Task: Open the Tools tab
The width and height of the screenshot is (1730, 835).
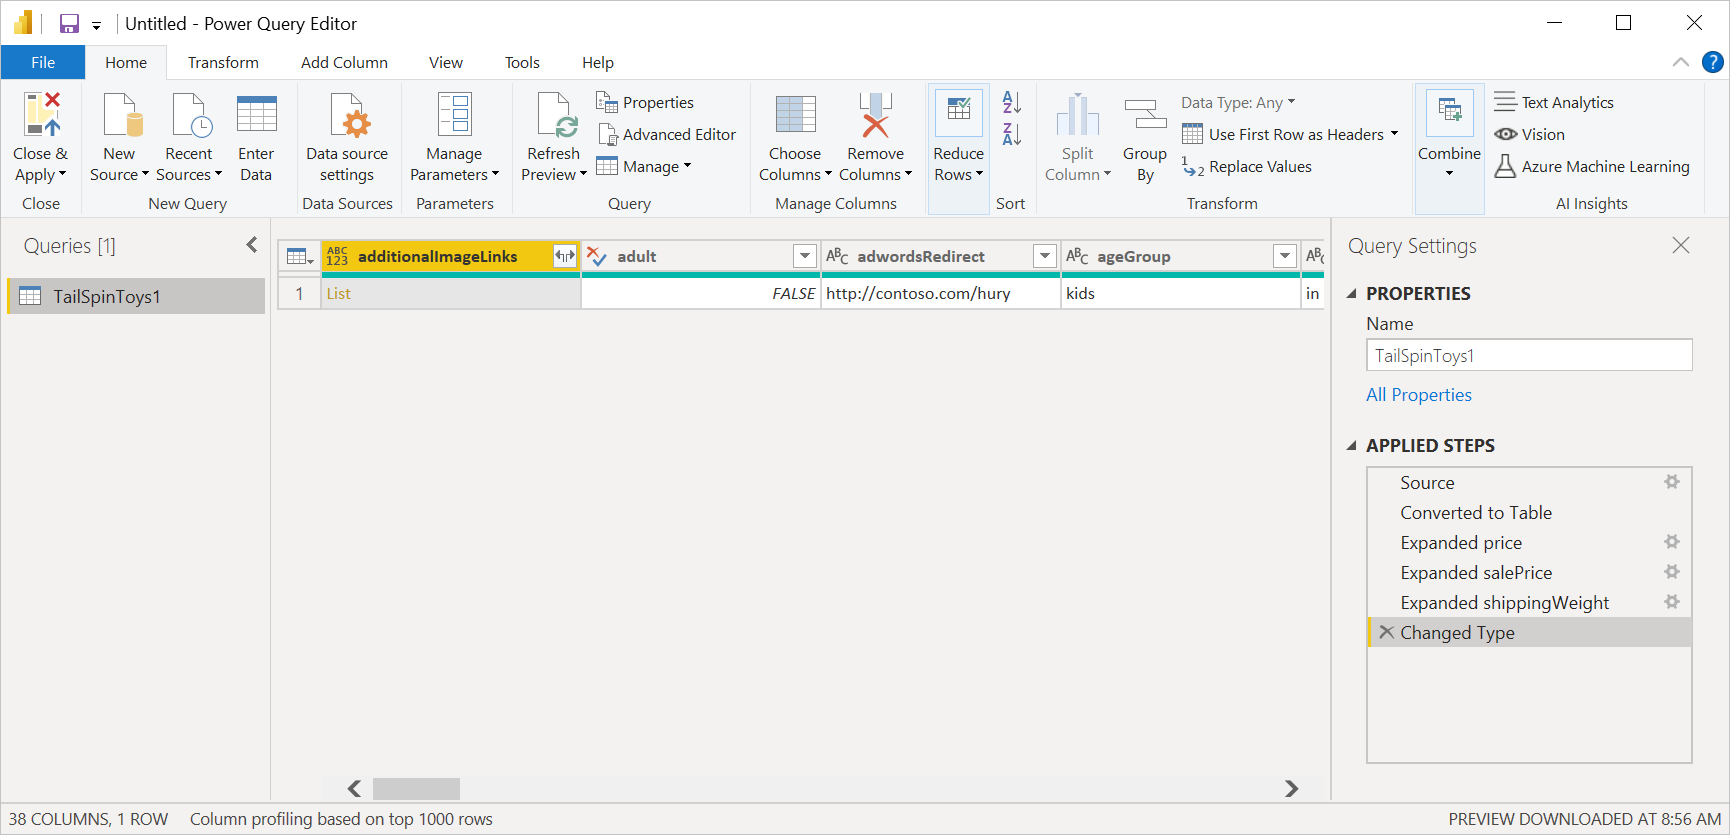Action: pos(522,62)
